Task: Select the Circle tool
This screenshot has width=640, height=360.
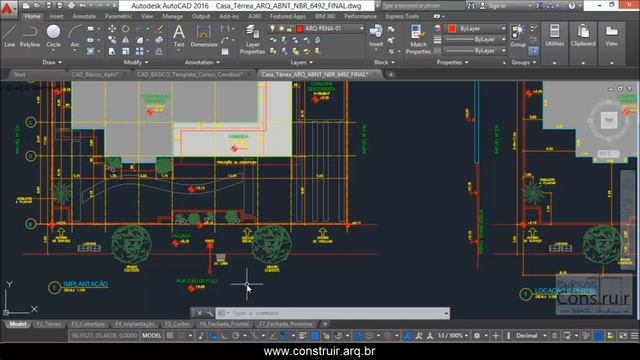Action: tap(53, 36)
